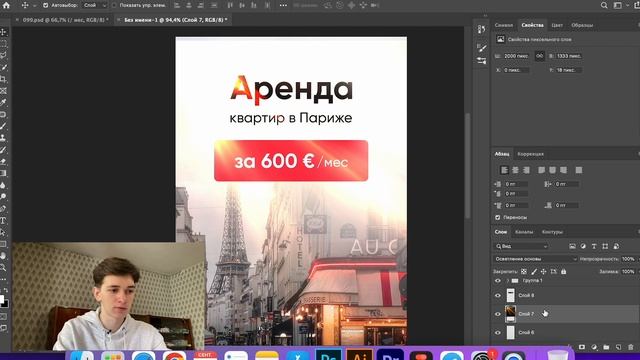Hide the Группа 1 layer group
This screenshot has width=640, height=360.
[x=498, y=280]
